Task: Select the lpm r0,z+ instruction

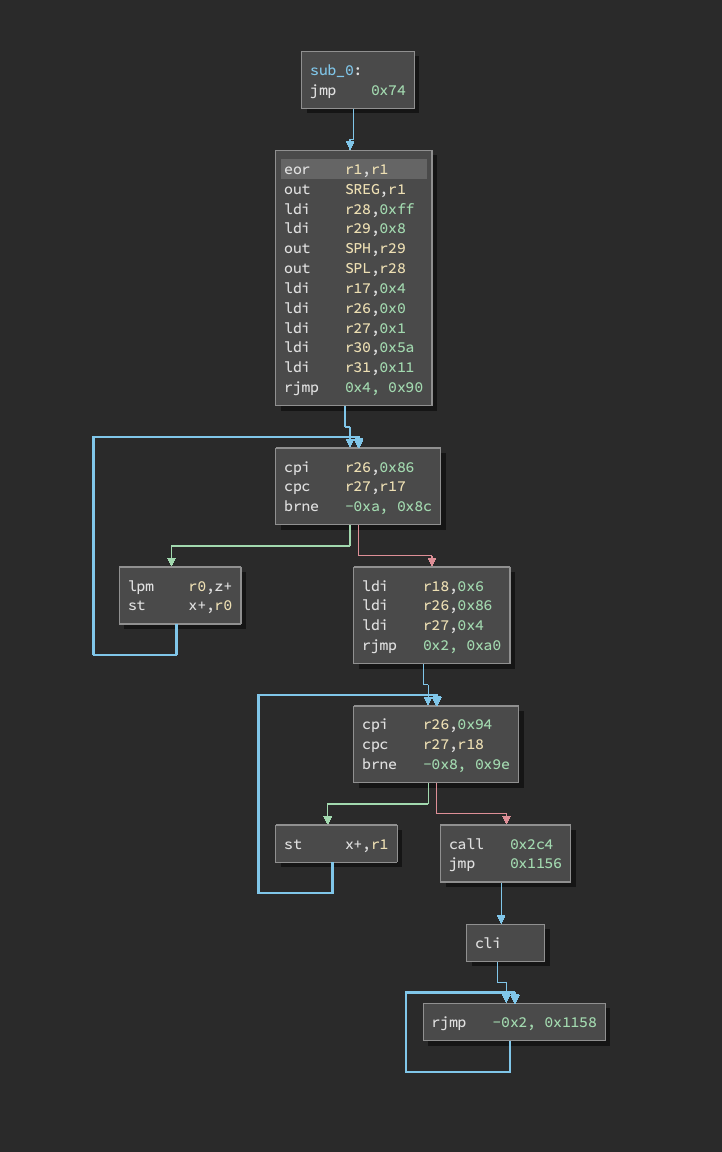Action: pyautogui.click(x=180, y=586)
